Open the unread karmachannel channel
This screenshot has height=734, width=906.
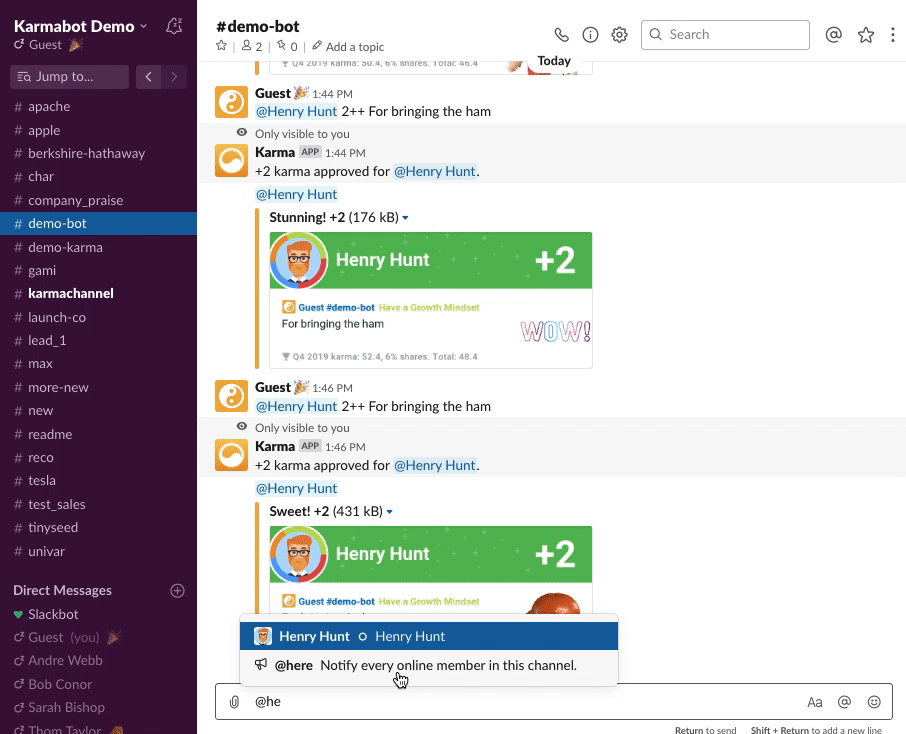click(x=98, y=294)
